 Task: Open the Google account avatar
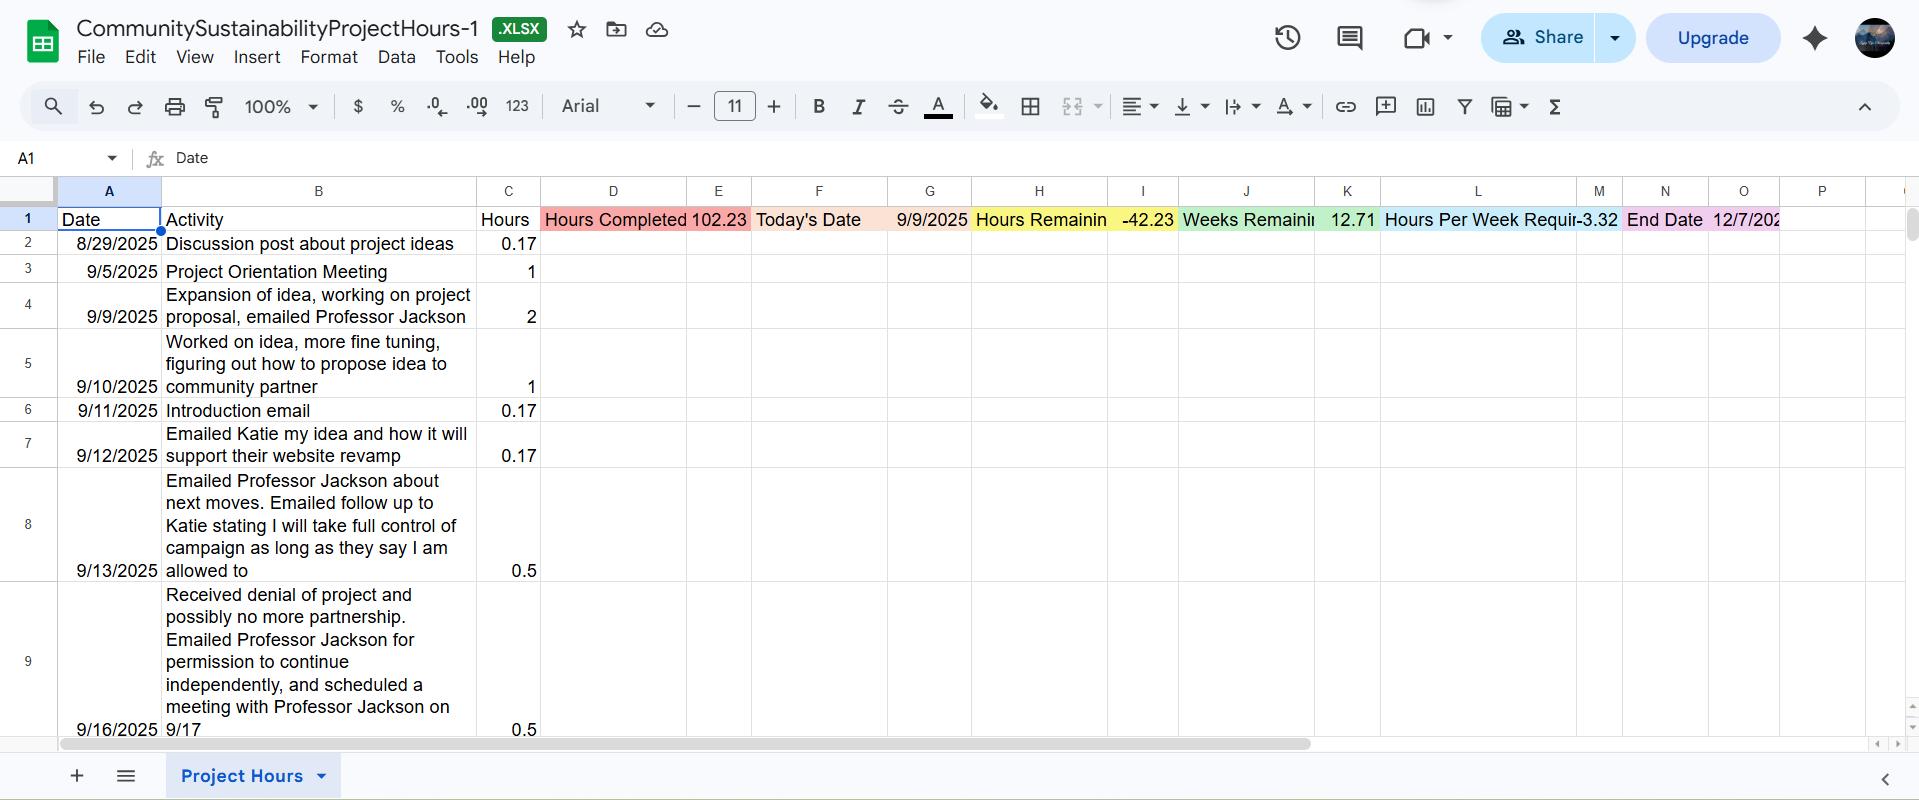coord(1875,38)
